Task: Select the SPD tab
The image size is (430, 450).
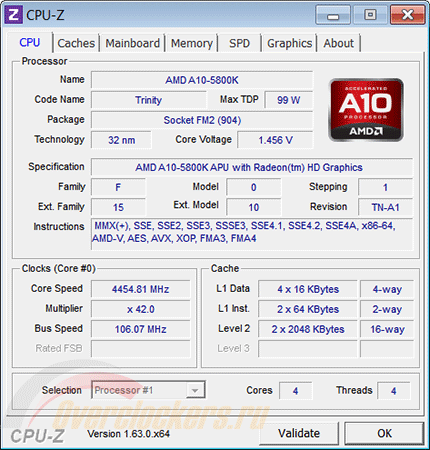Action: [239, 43]
